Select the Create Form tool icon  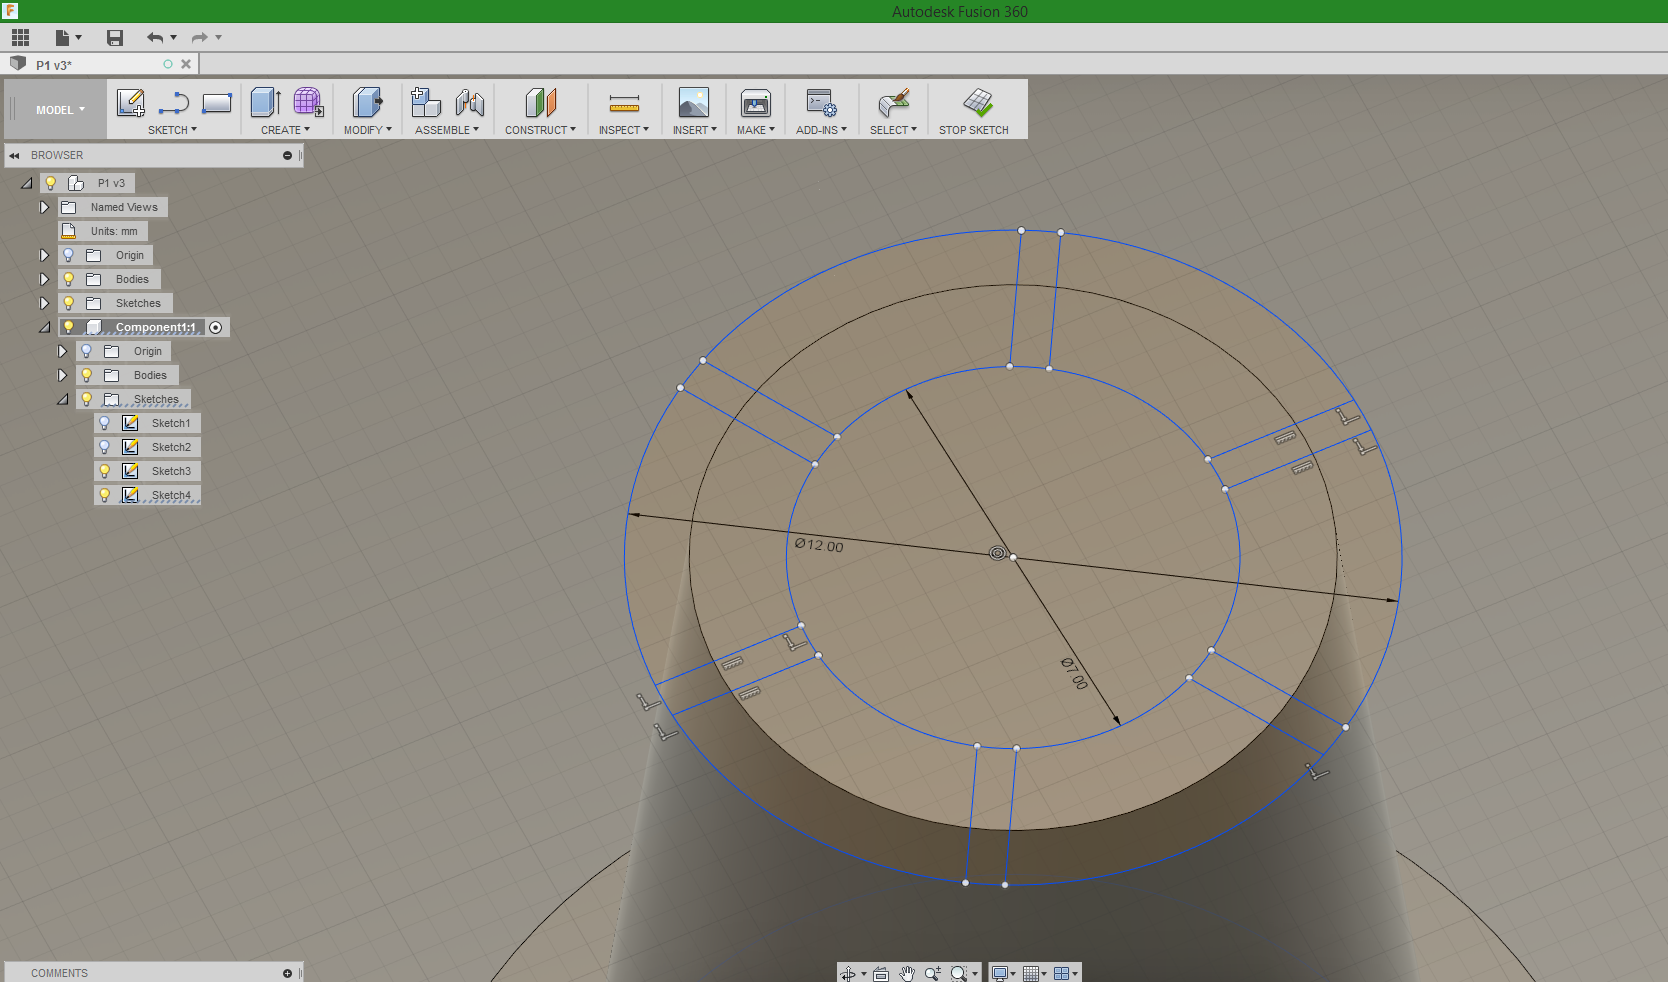[x=308, y=102]
